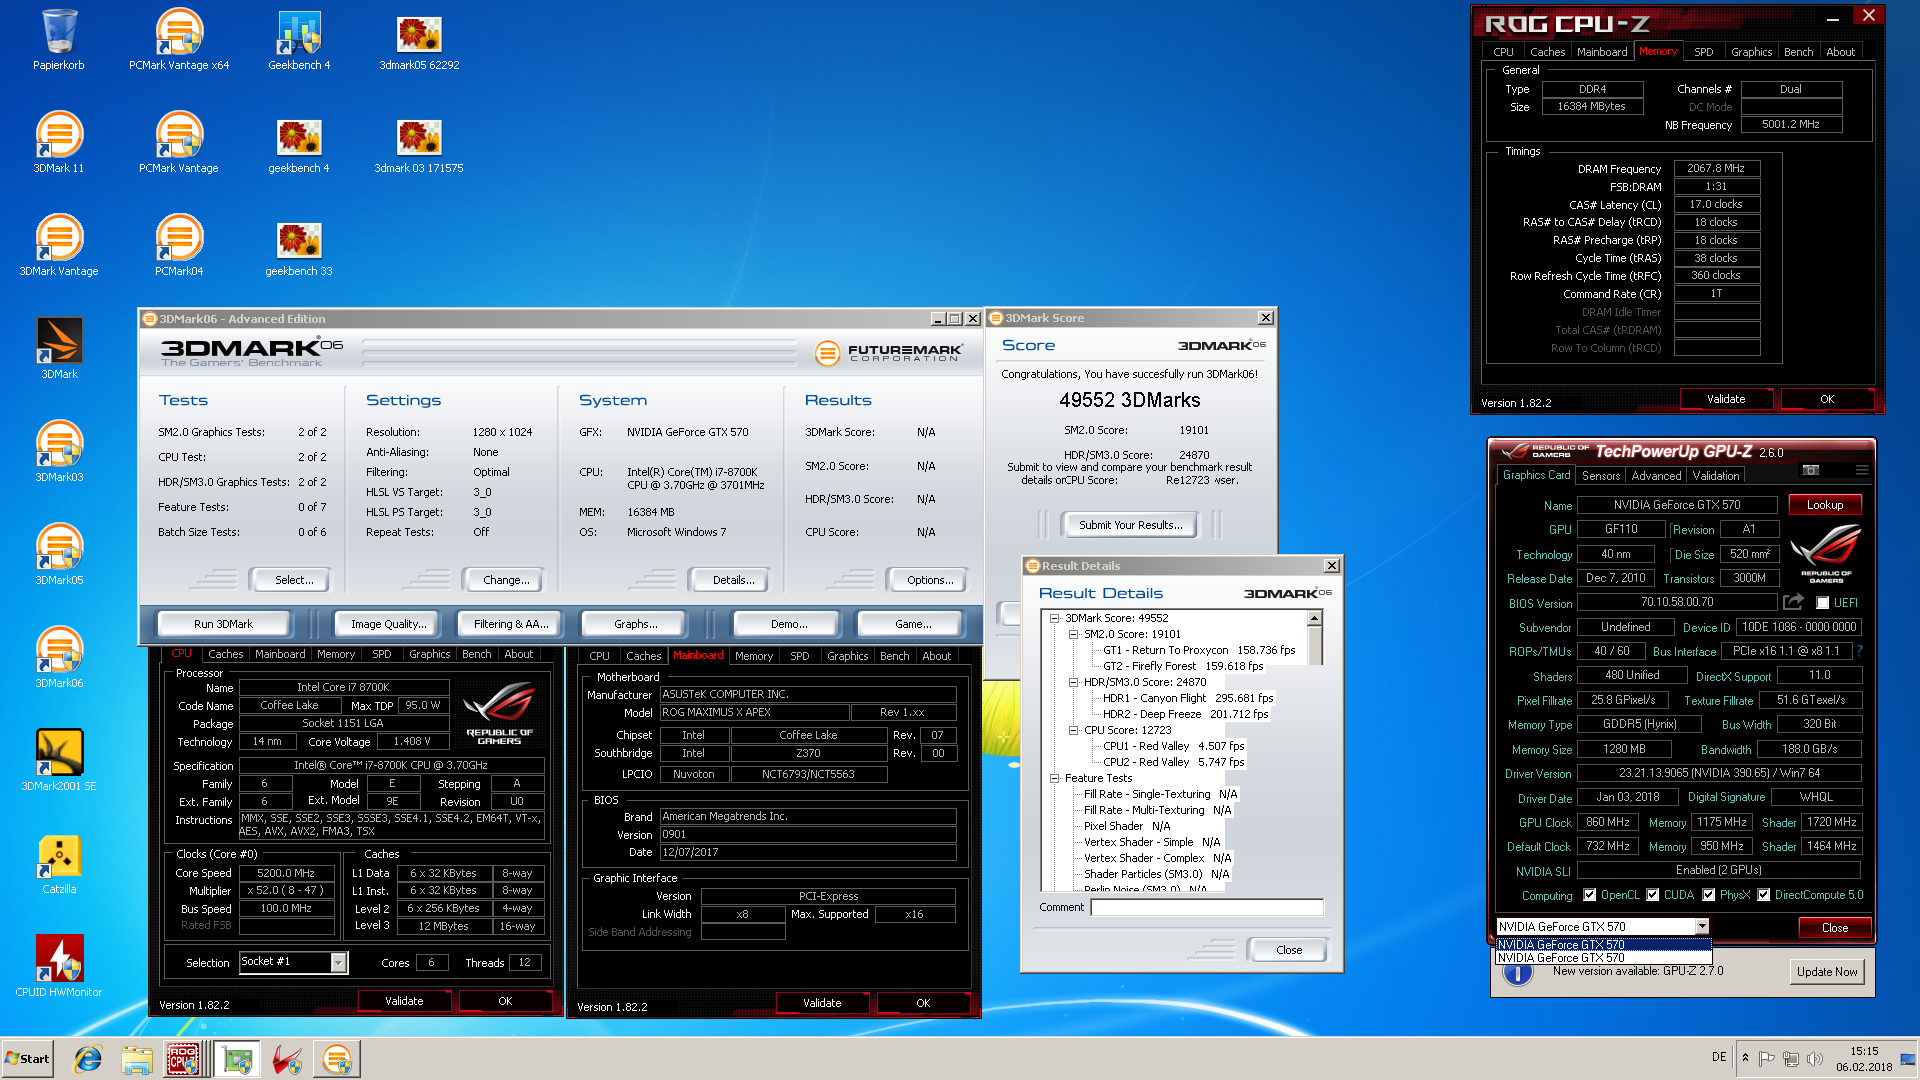
Task: Open the Image Quality... dialog
Action: (388, 624)
